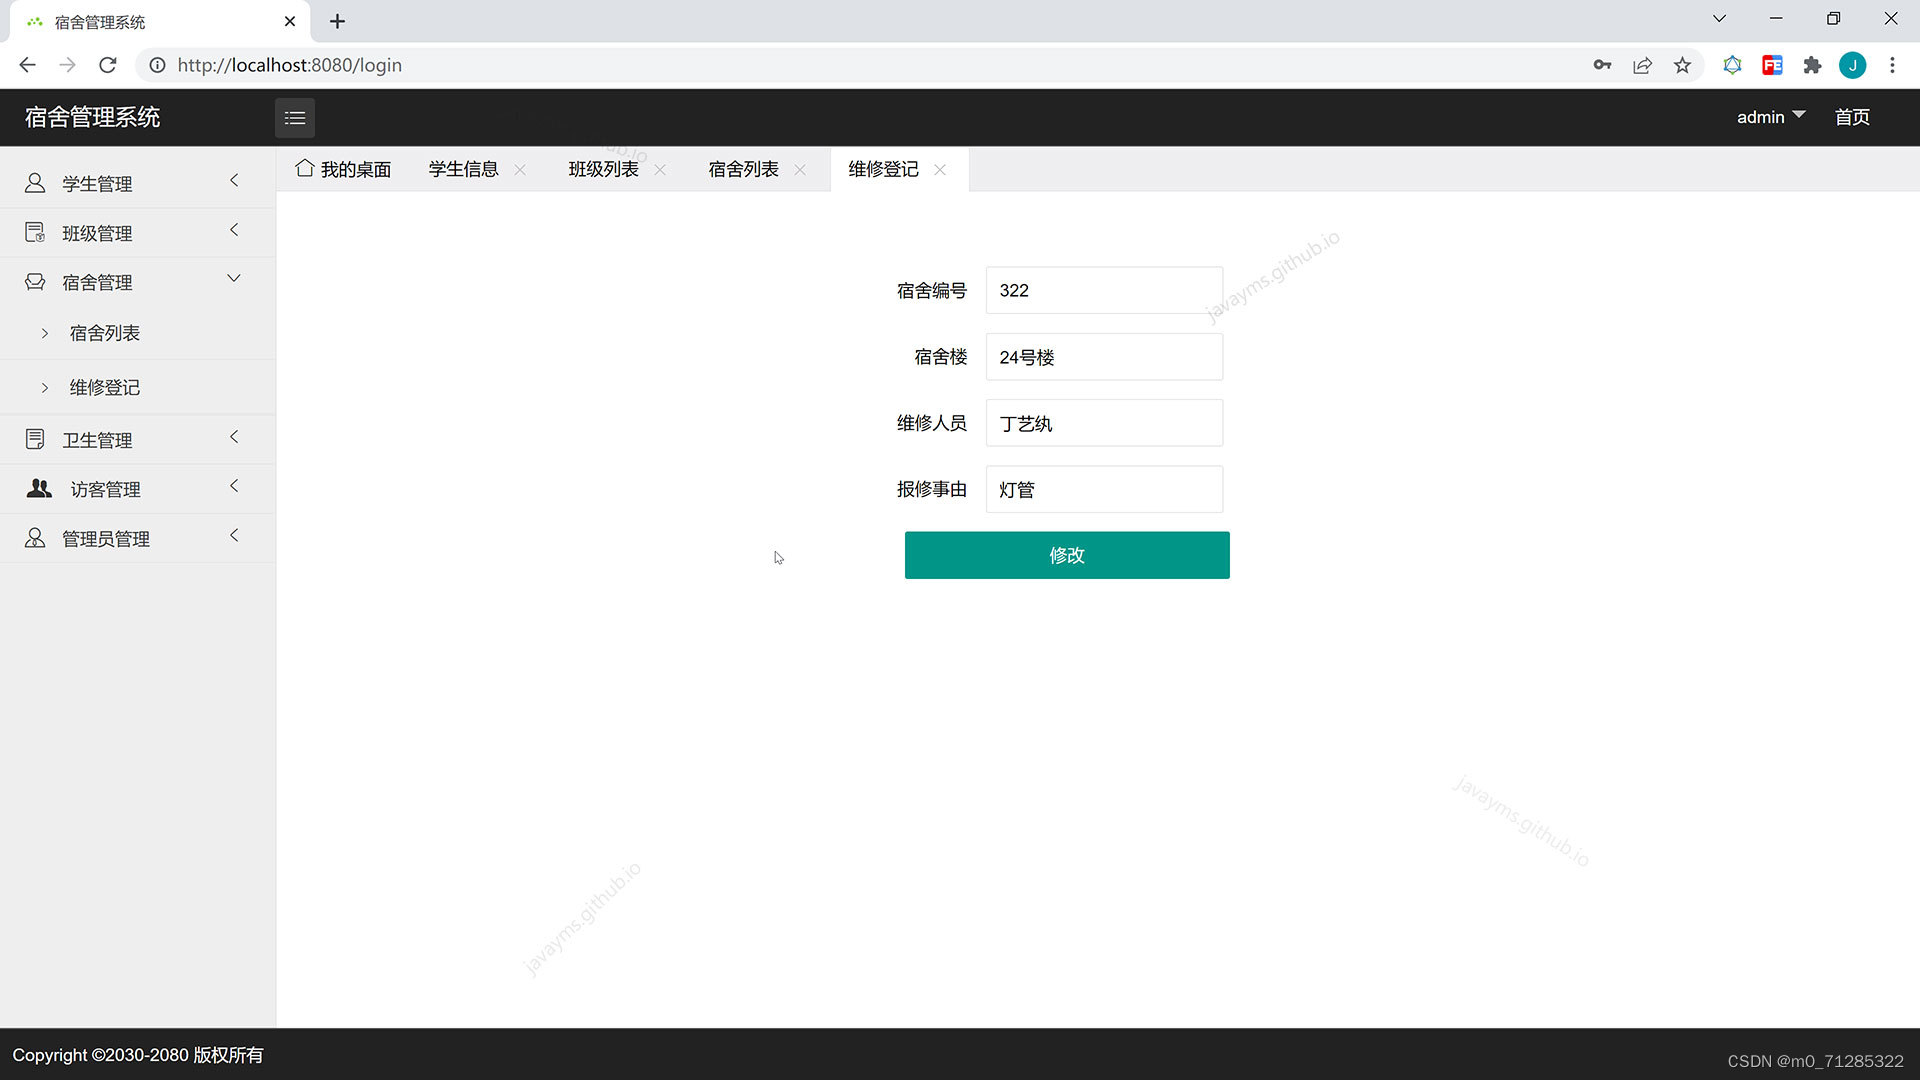Close the 班级列表 tab
The width and height of the screenshot is (1920, 1080).
pyautogui.click(x=660, y=169)
